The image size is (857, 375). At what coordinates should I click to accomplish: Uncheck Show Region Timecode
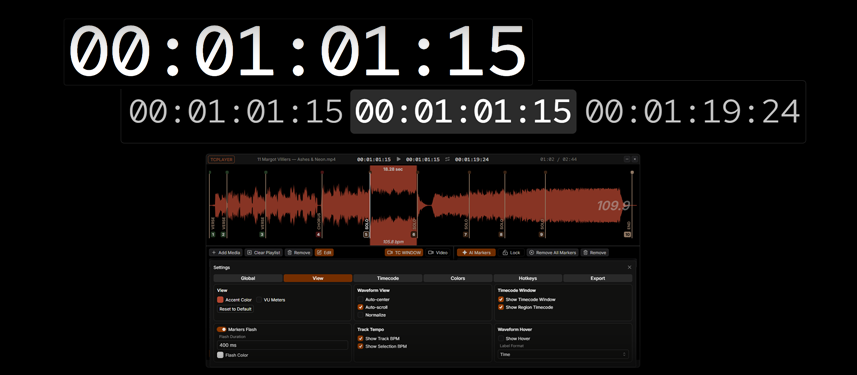tap(501, 307)
